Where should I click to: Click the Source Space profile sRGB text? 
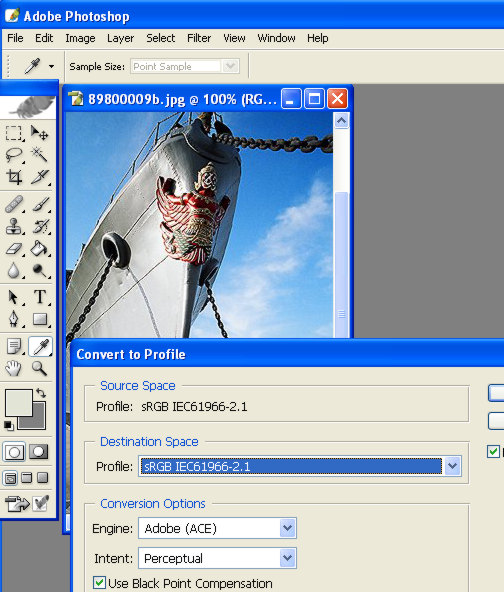click(194, 407)
